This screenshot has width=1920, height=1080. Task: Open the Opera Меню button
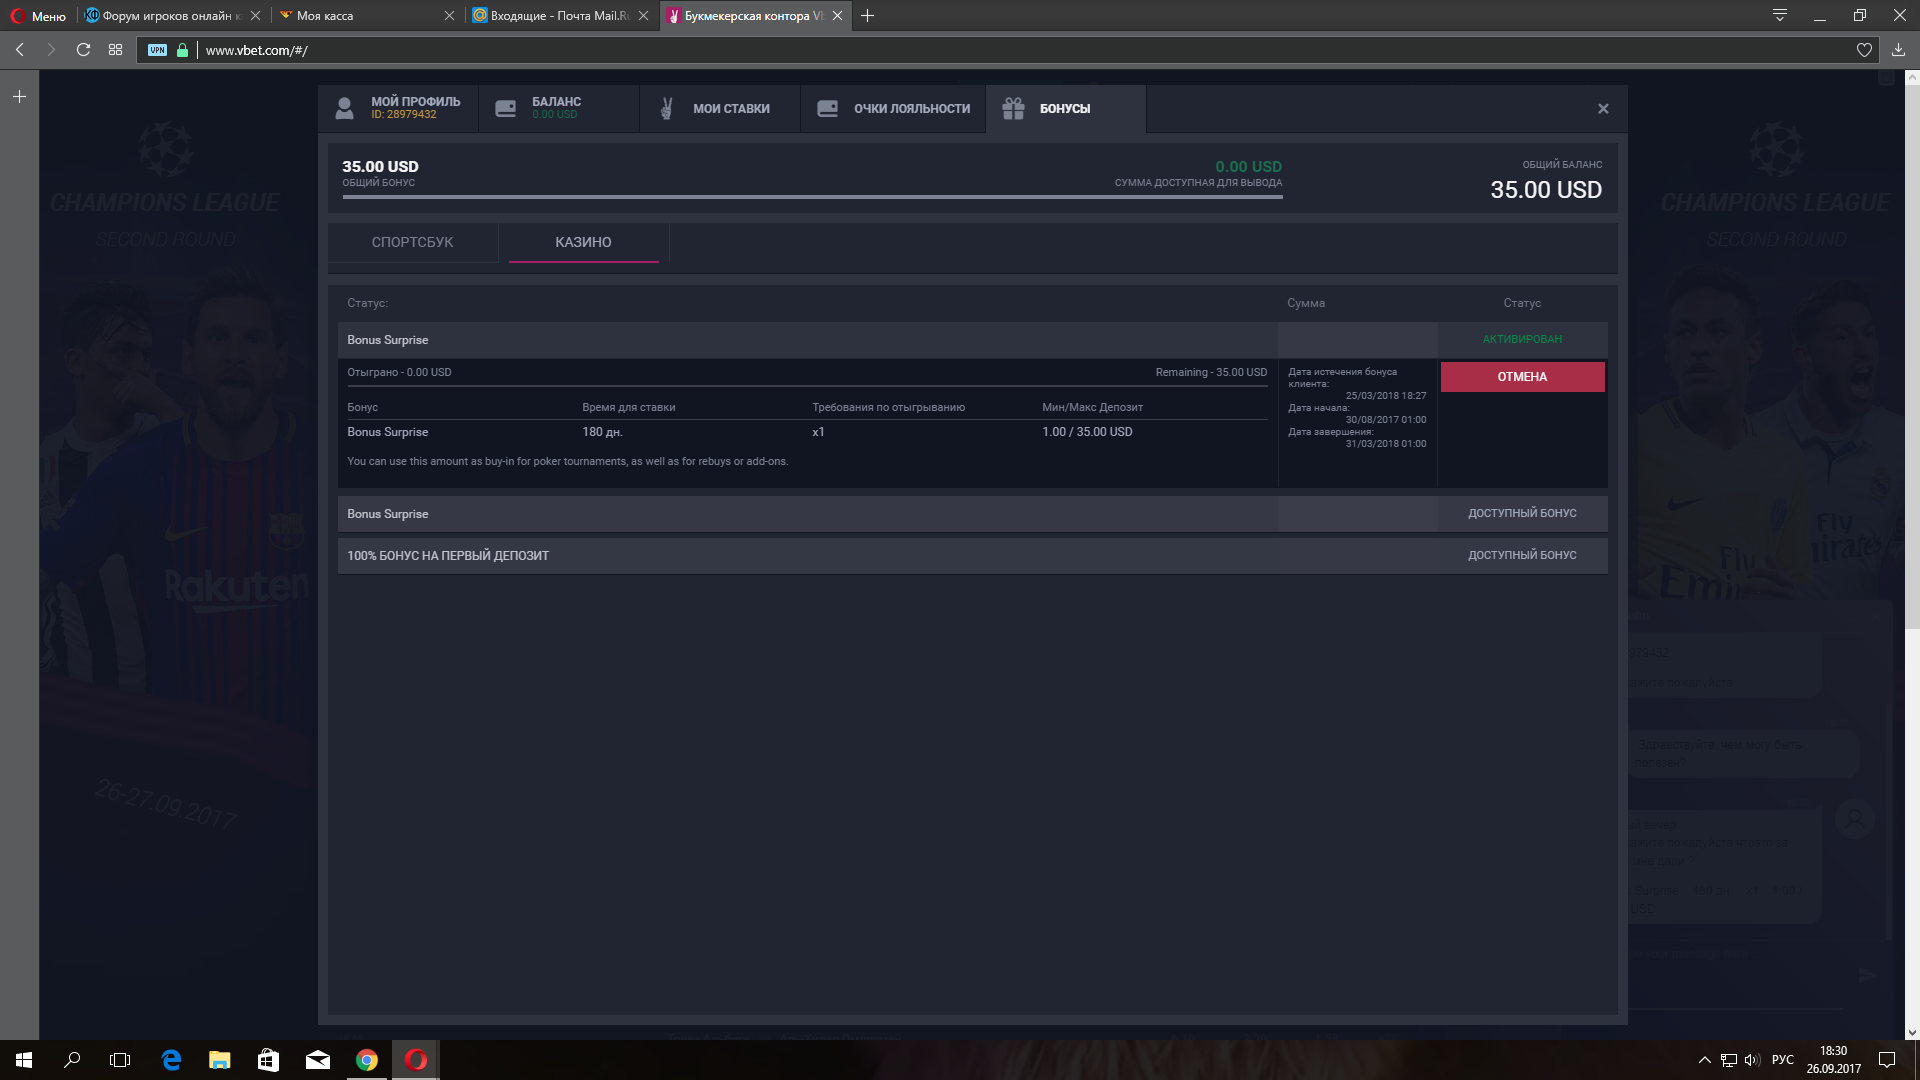pos(38,16)
